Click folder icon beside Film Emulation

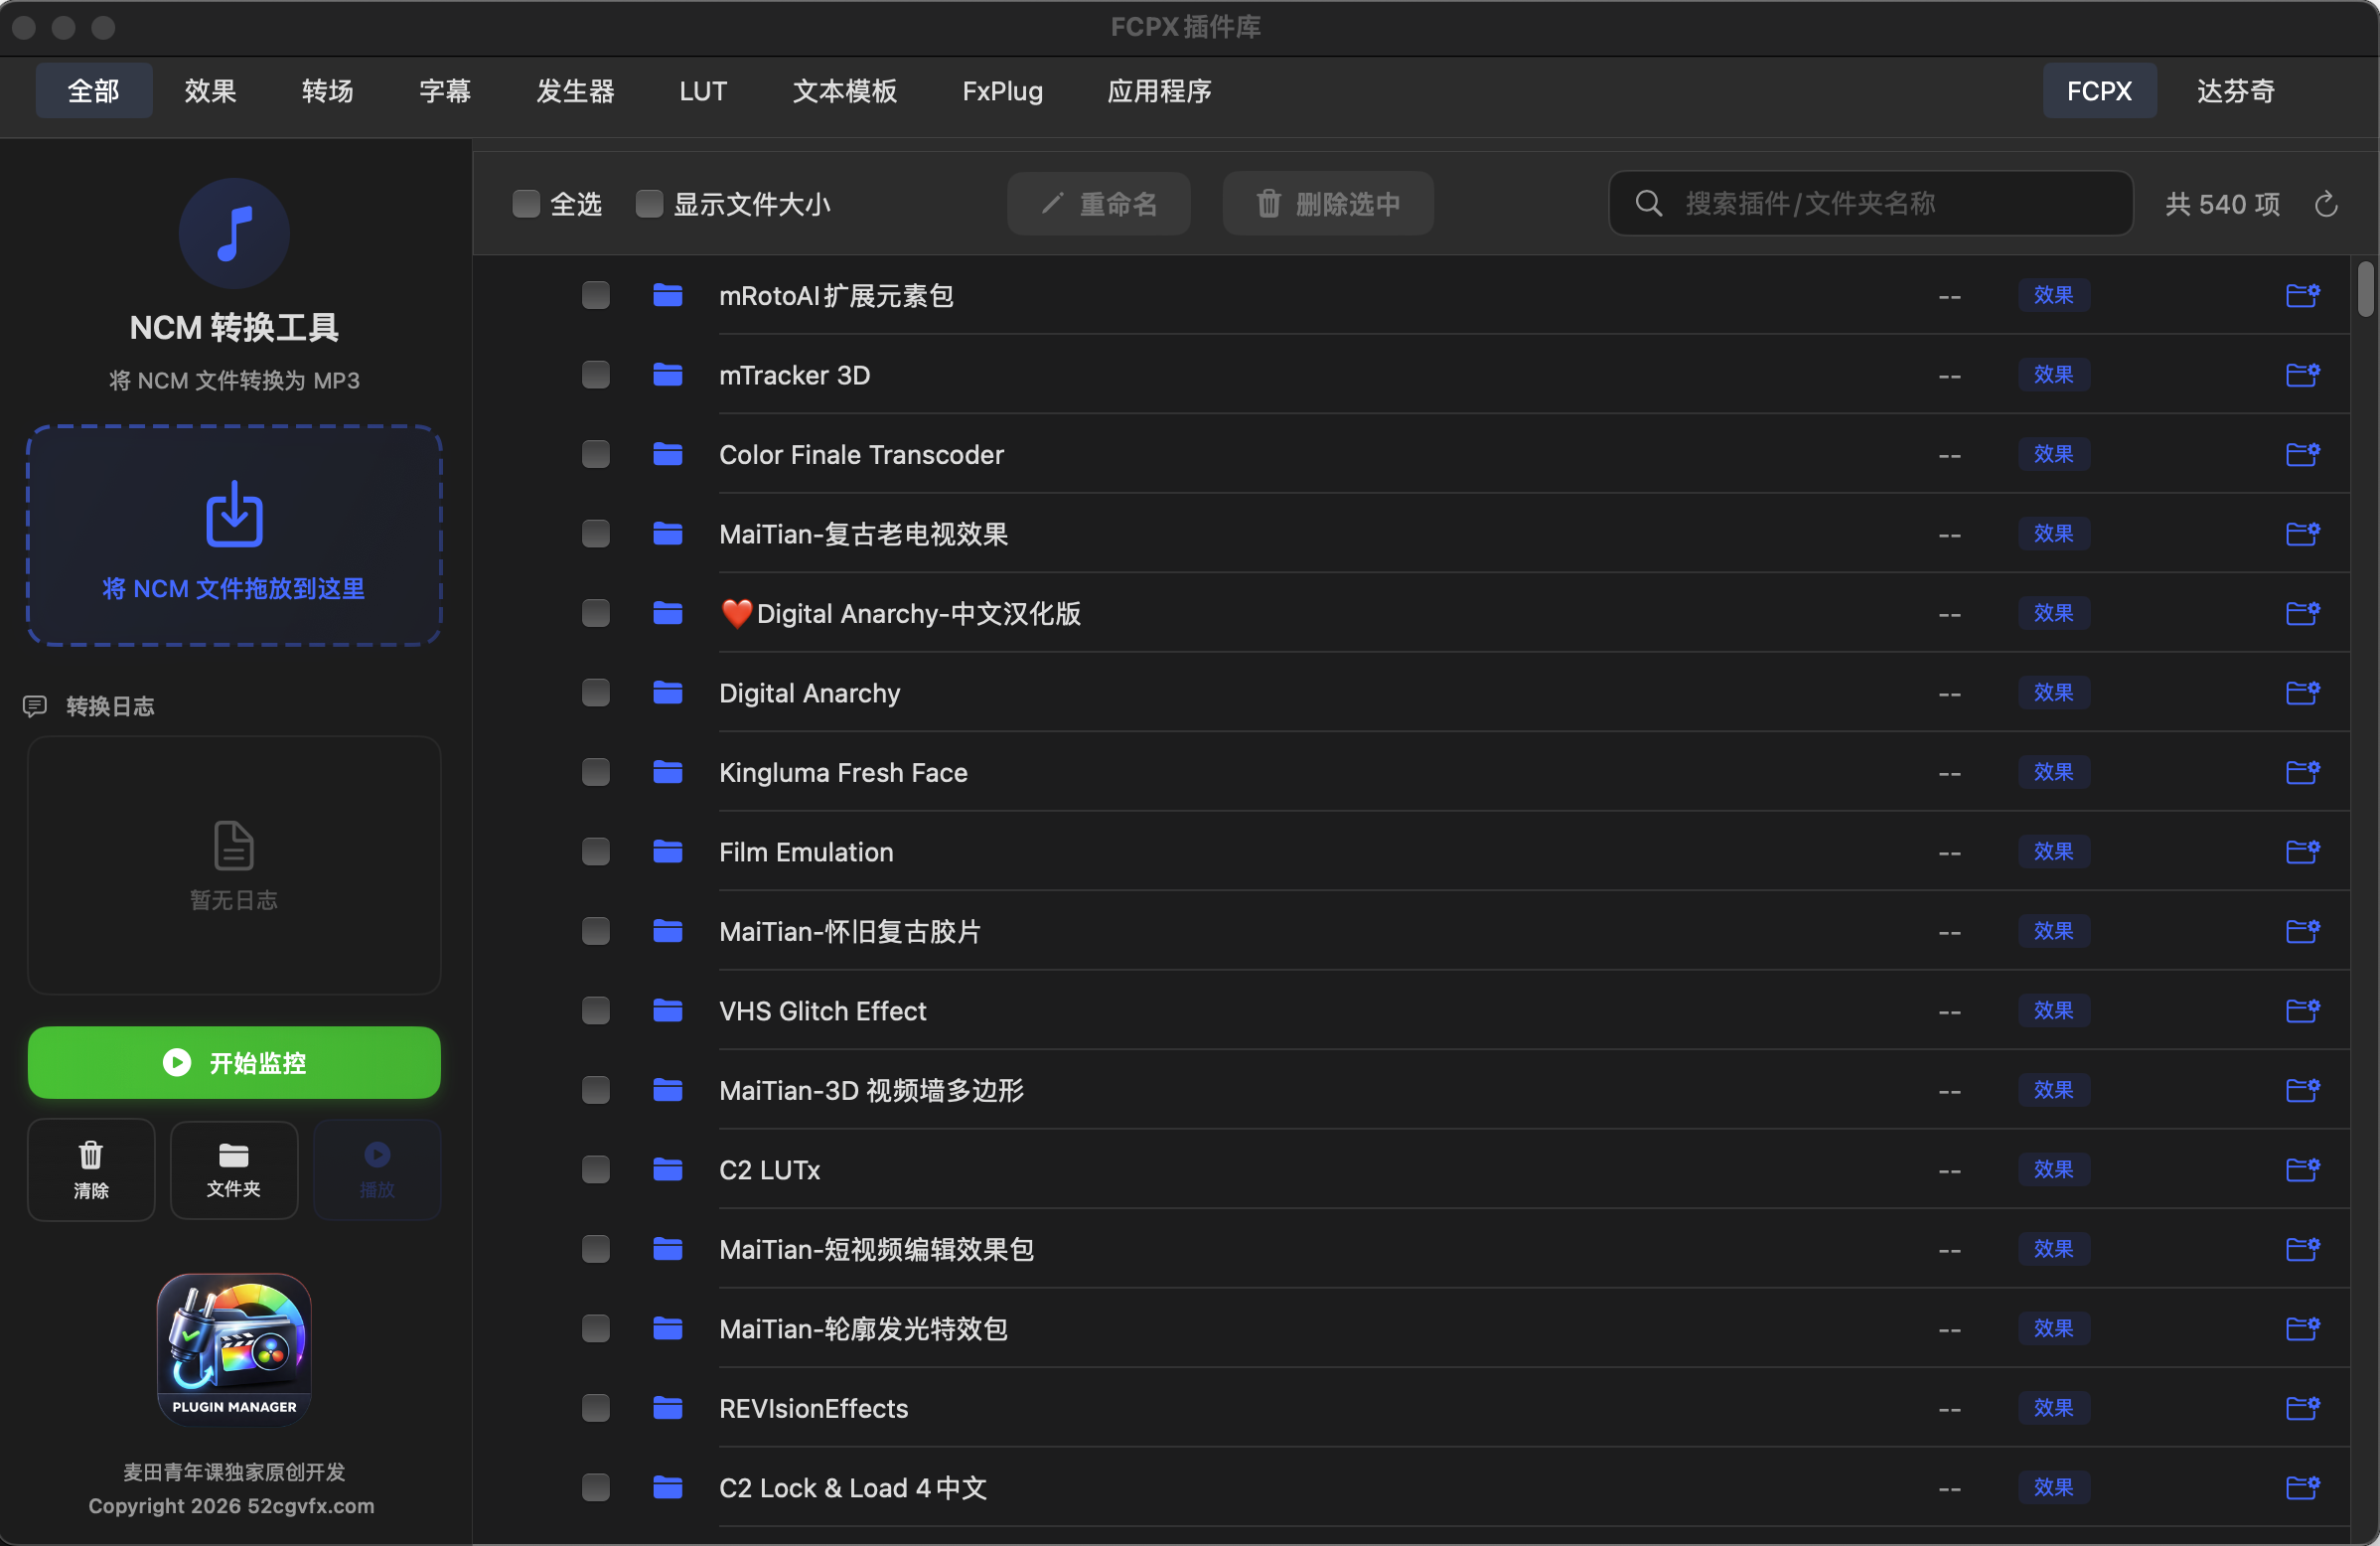[x=668, y=852]
